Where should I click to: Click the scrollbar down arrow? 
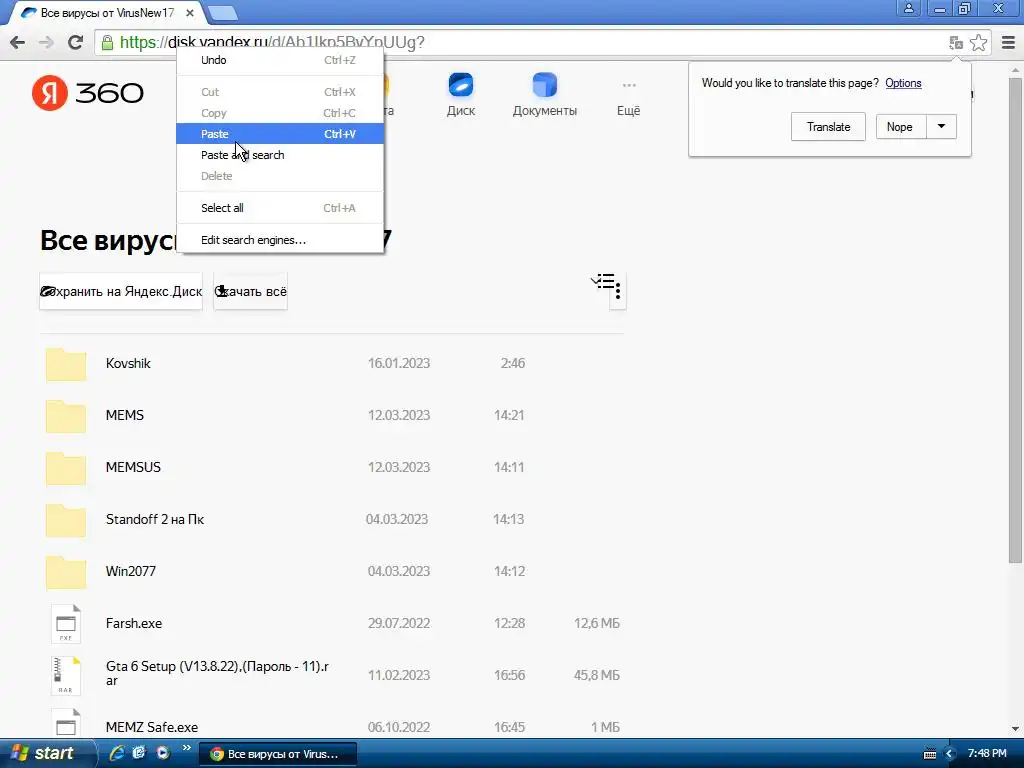pyautogui.click(x=1015, y=729)
